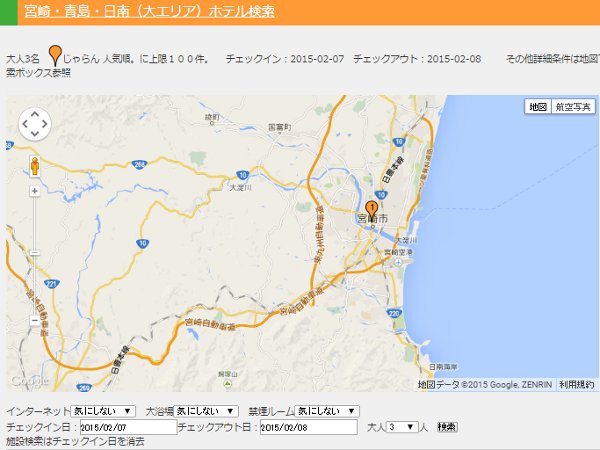This screenshot has height=450, width=600.
Task: Click the 宮崎市 city label on map
Action: [373, 218]
